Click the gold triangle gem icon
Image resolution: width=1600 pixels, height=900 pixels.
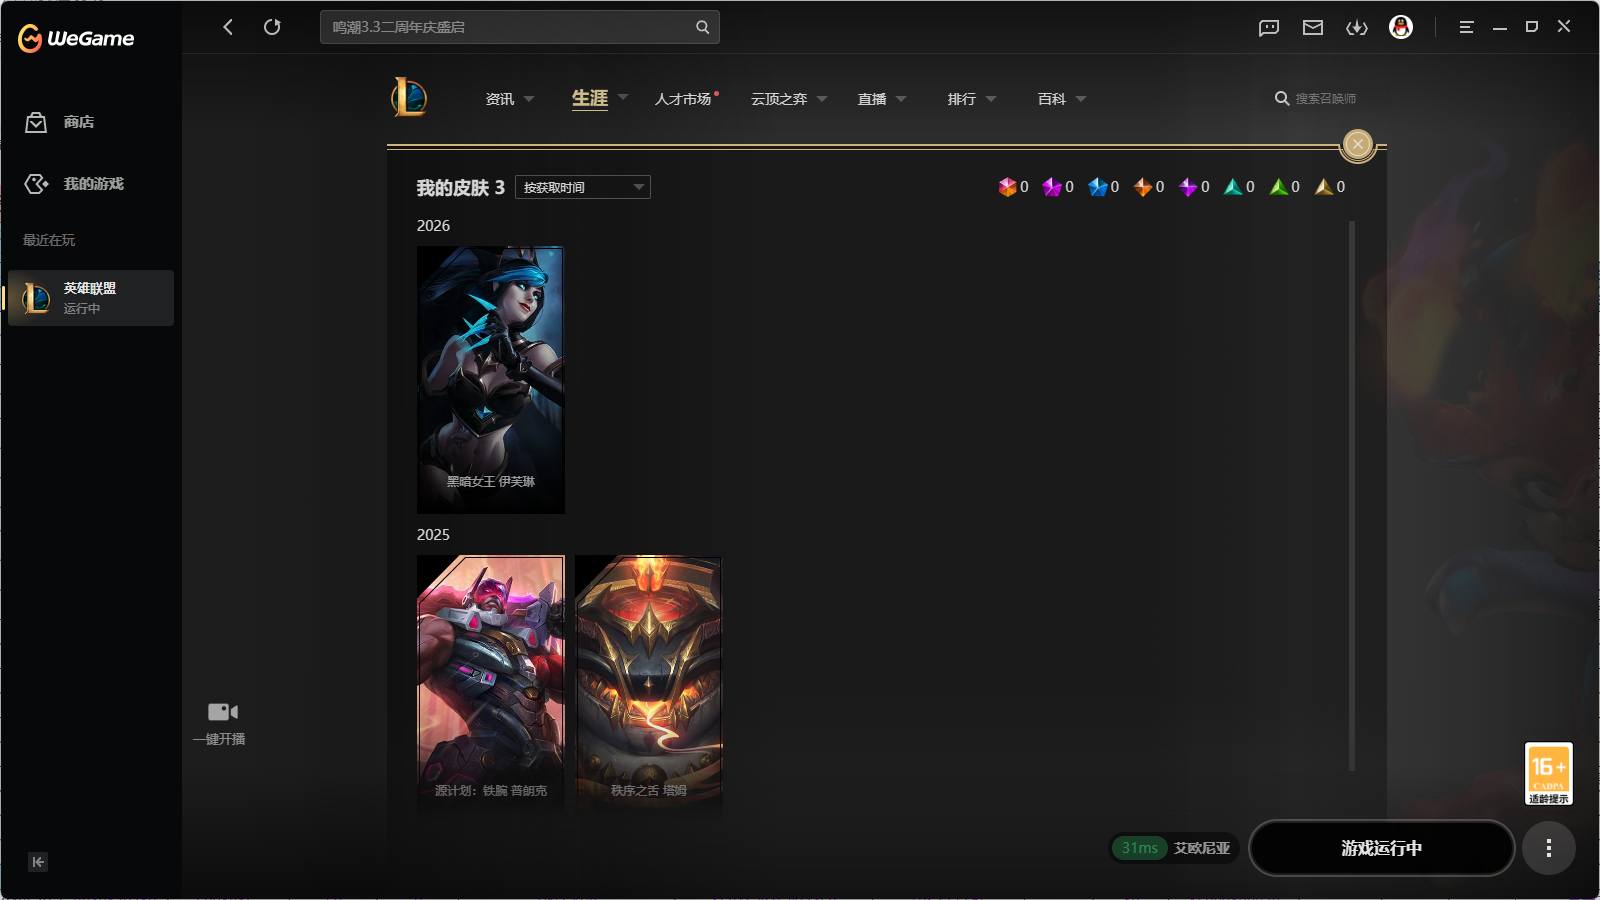[1324, 187]
